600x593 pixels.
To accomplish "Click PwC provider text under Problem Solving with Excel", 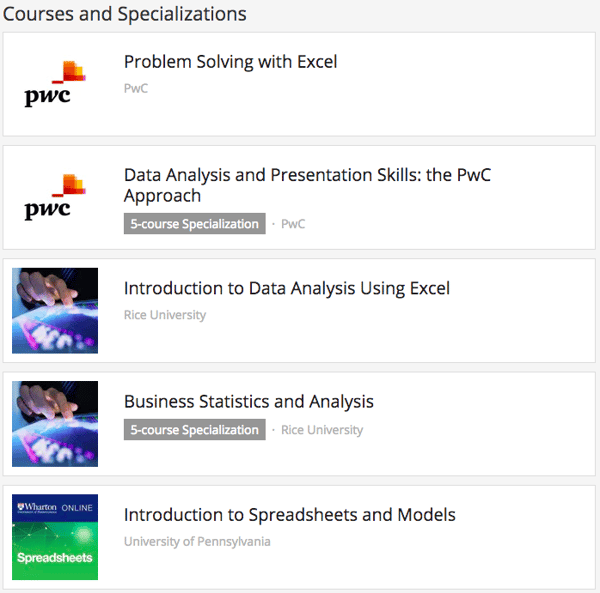I will point(136,88).
